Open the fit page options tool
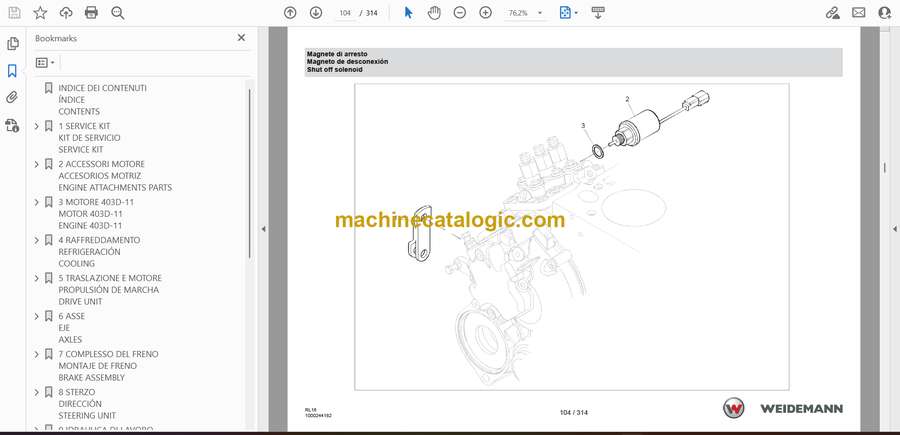The image size is (900, 435). pos(565,13)
